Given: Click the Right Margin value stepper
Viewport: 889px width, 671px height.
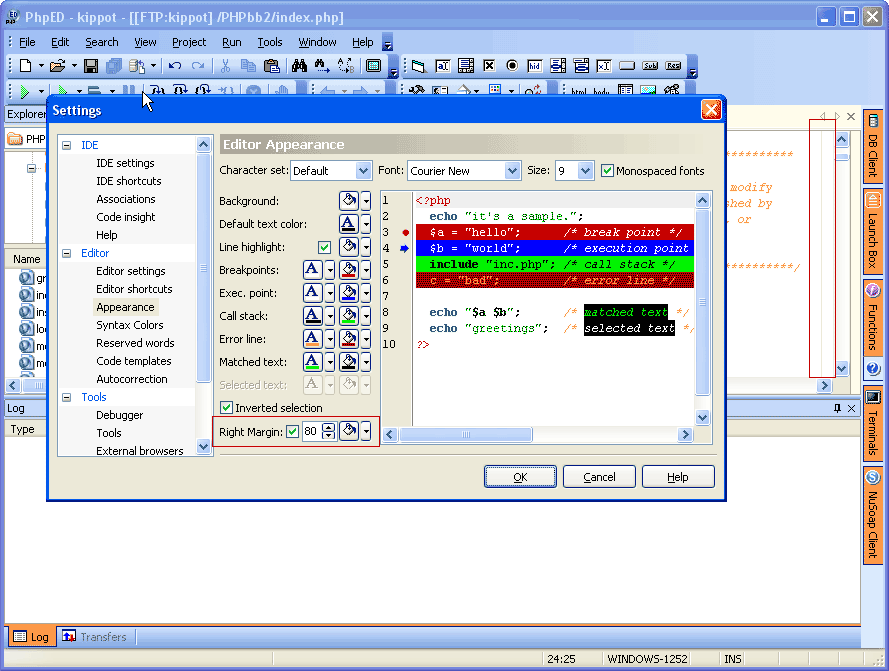Looking at the screenshot, I should pos(329,432).
